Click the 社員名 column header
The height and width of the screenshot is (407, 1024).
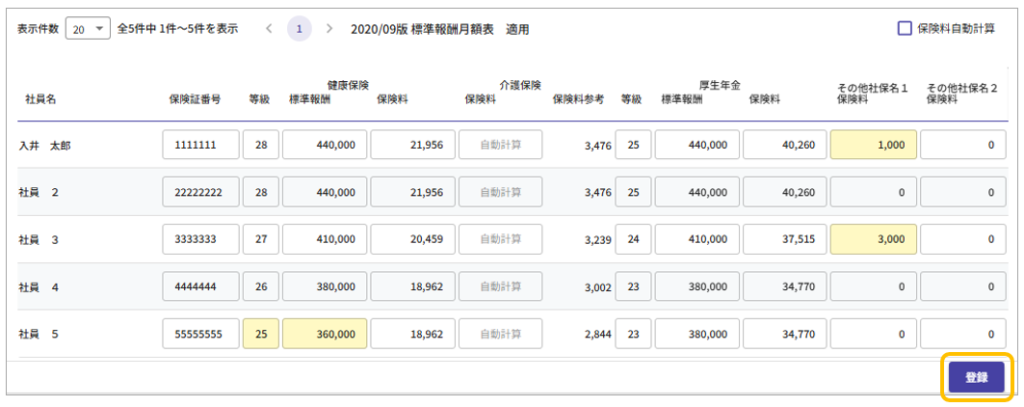41,100
